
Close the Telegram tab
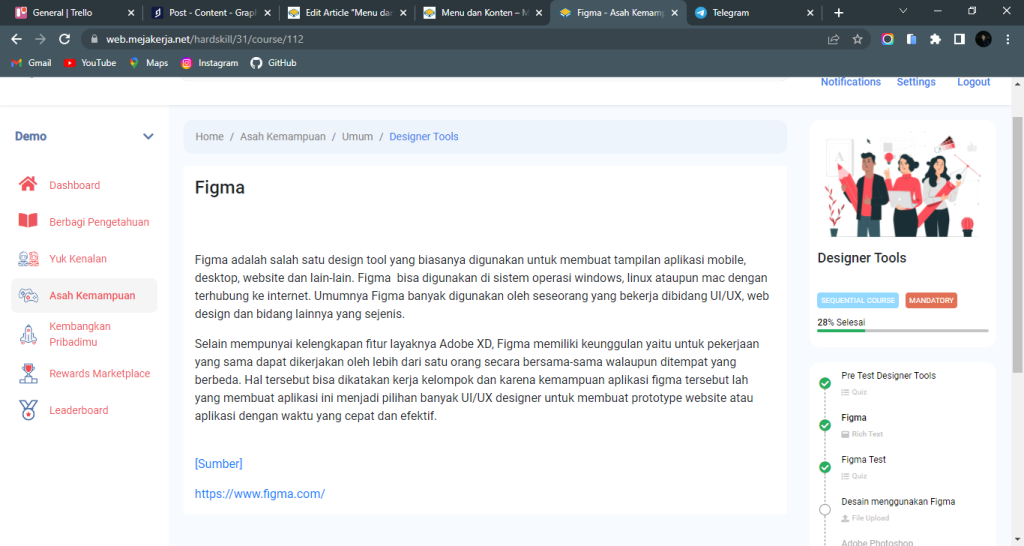click(810, 12)
